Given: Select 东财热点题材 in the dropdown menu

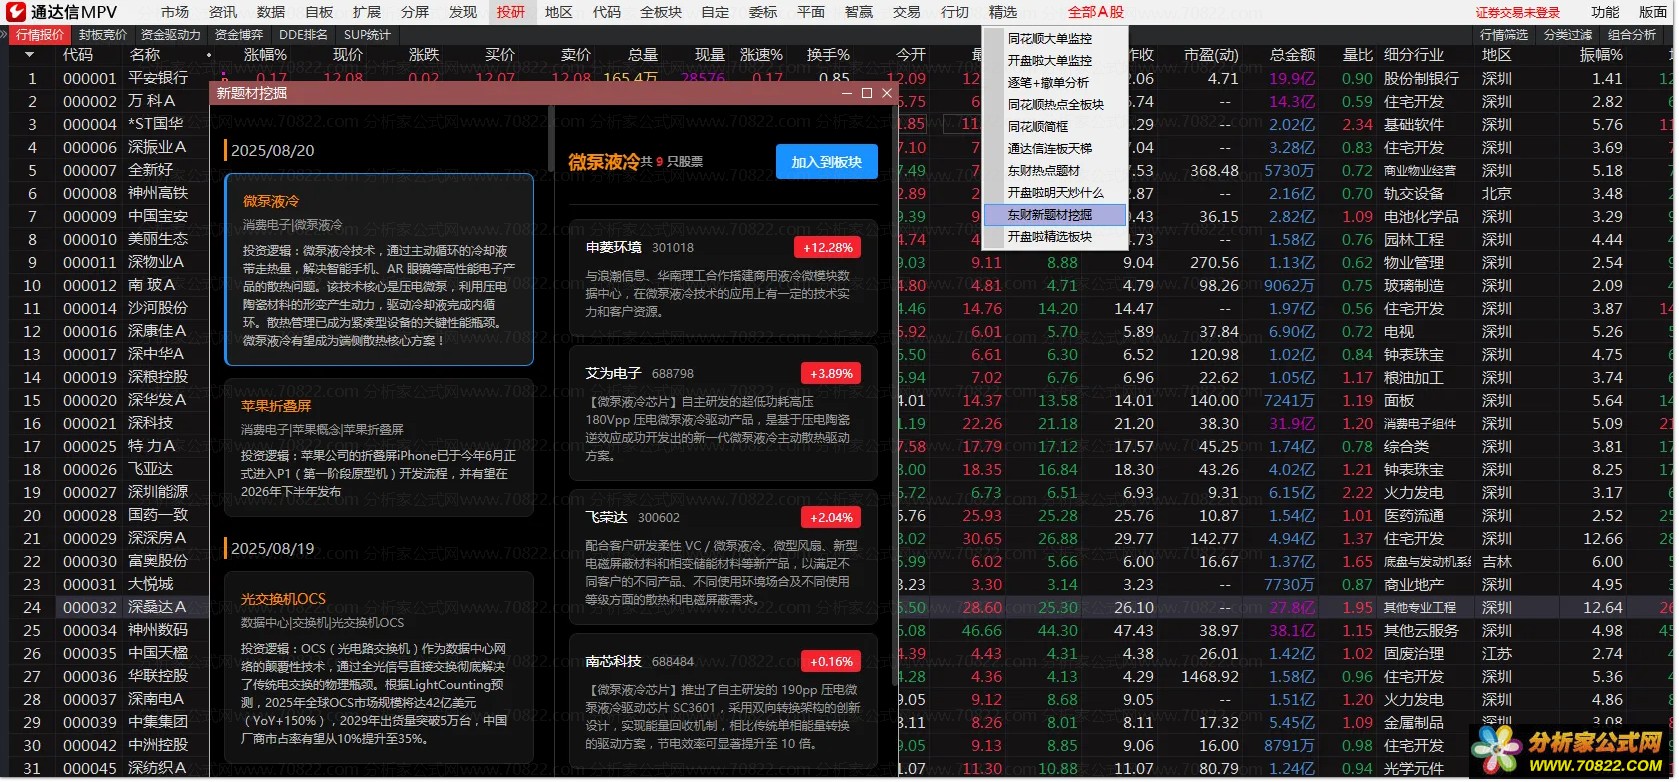Looking at the screenshot, I should (x=1055, y=170).
